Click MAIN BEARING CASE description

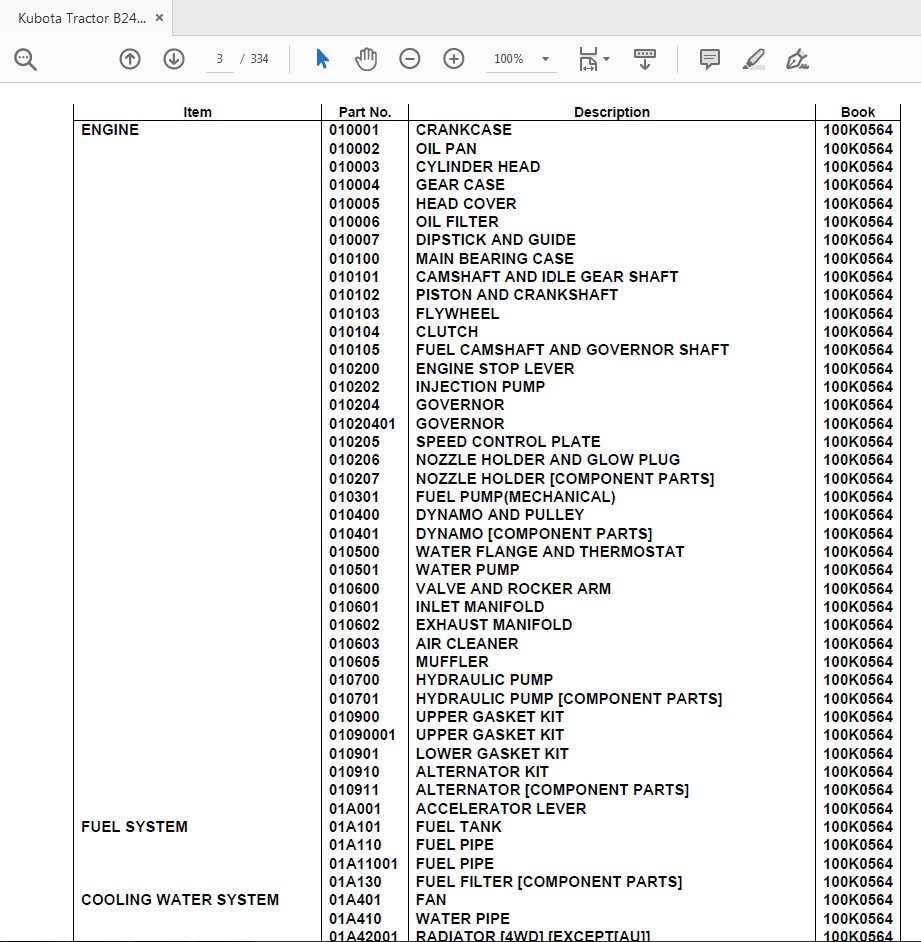pyautogui.click(x=495, y=258)
